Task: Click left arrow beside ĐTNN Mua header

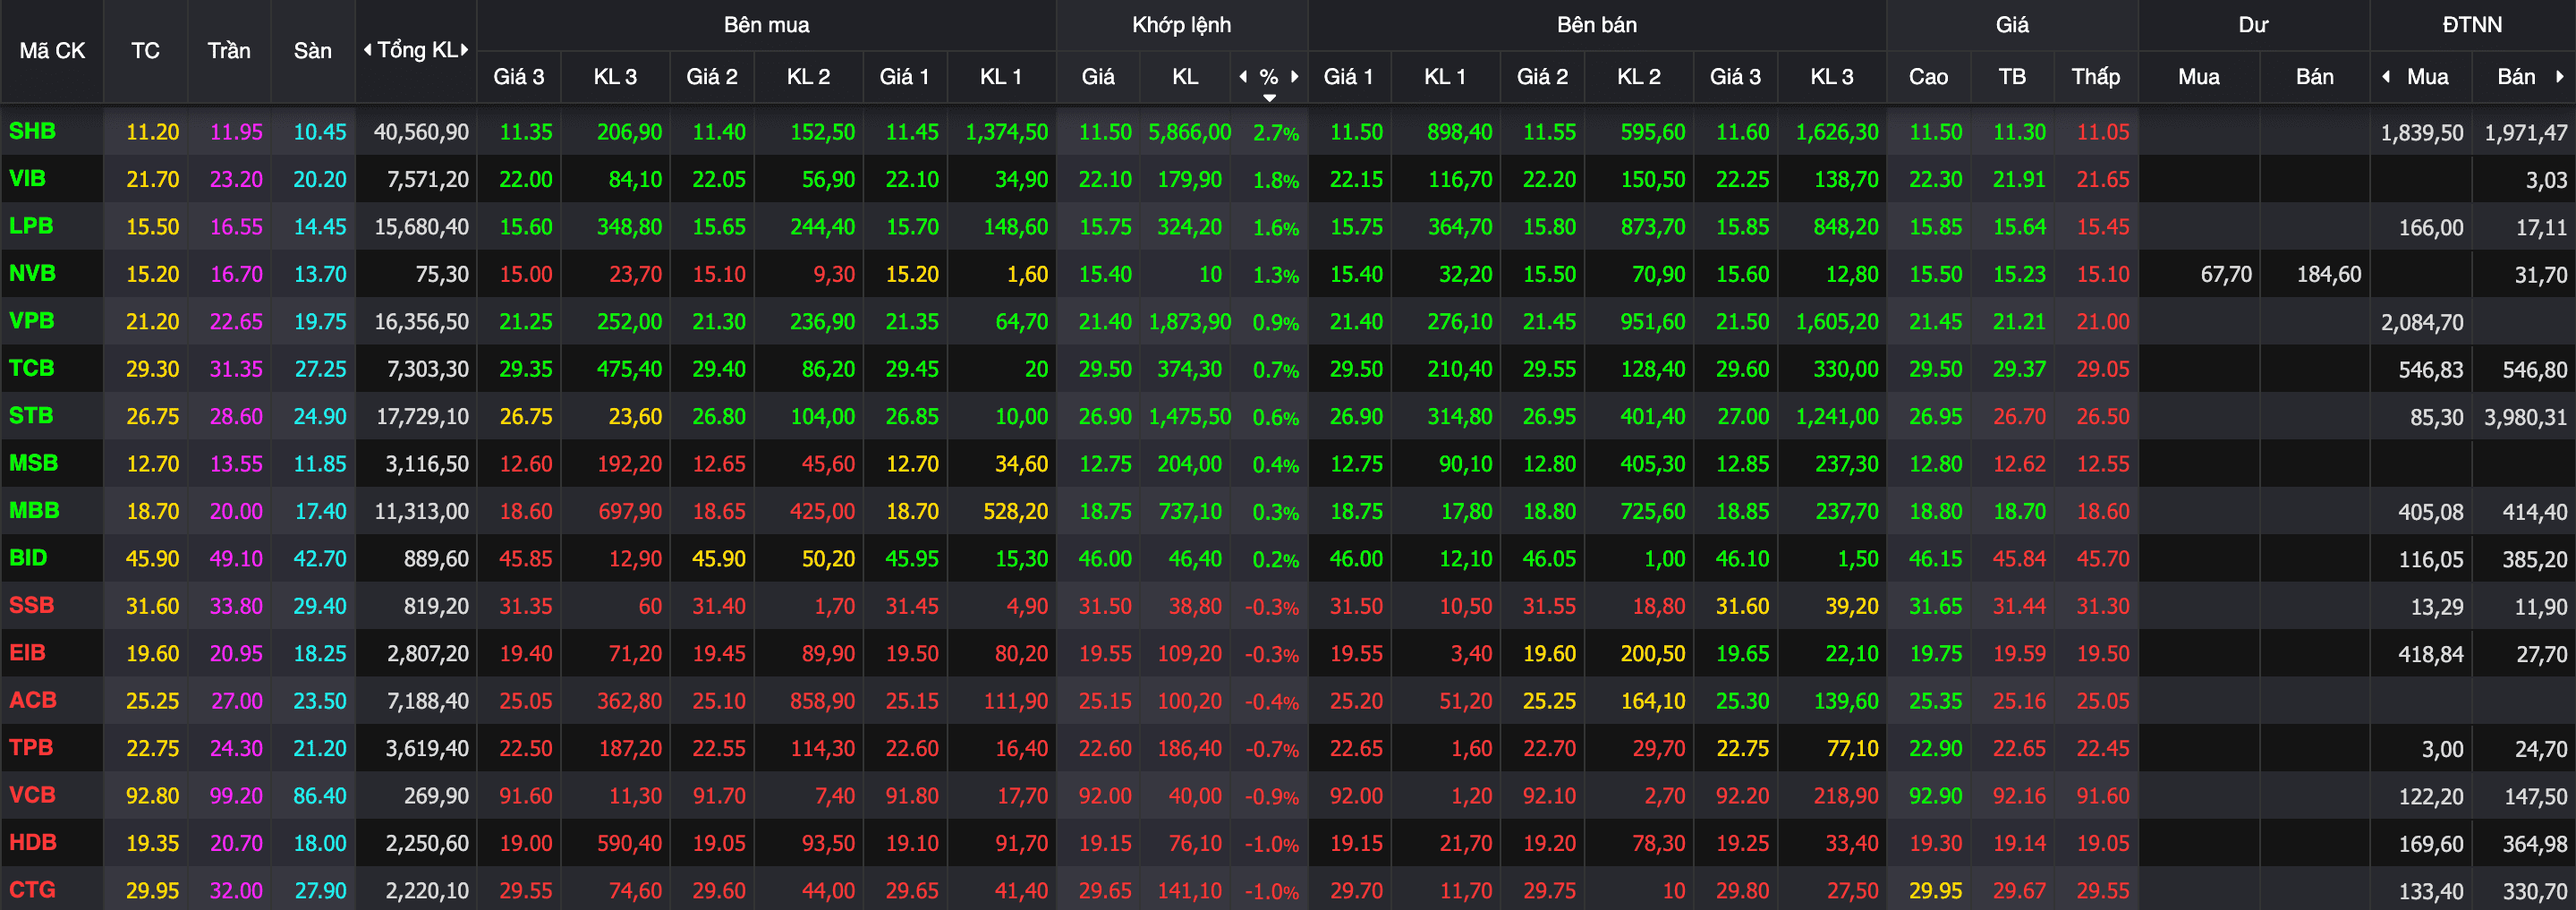Action: pyautogui.click(x=2386, y=76)
